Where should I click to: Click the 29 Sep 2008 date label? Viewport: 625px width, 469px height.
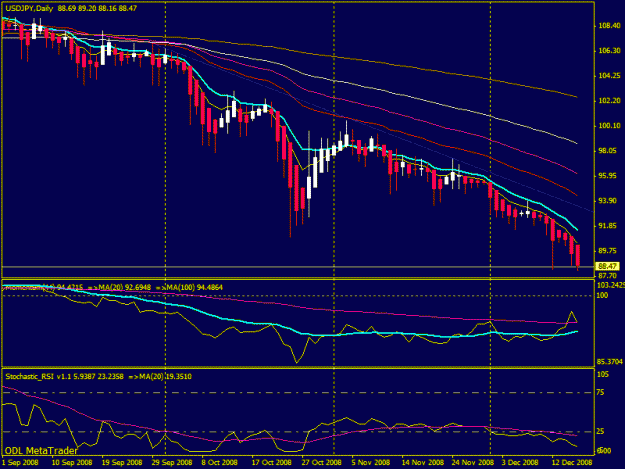[x=172, y=463]
